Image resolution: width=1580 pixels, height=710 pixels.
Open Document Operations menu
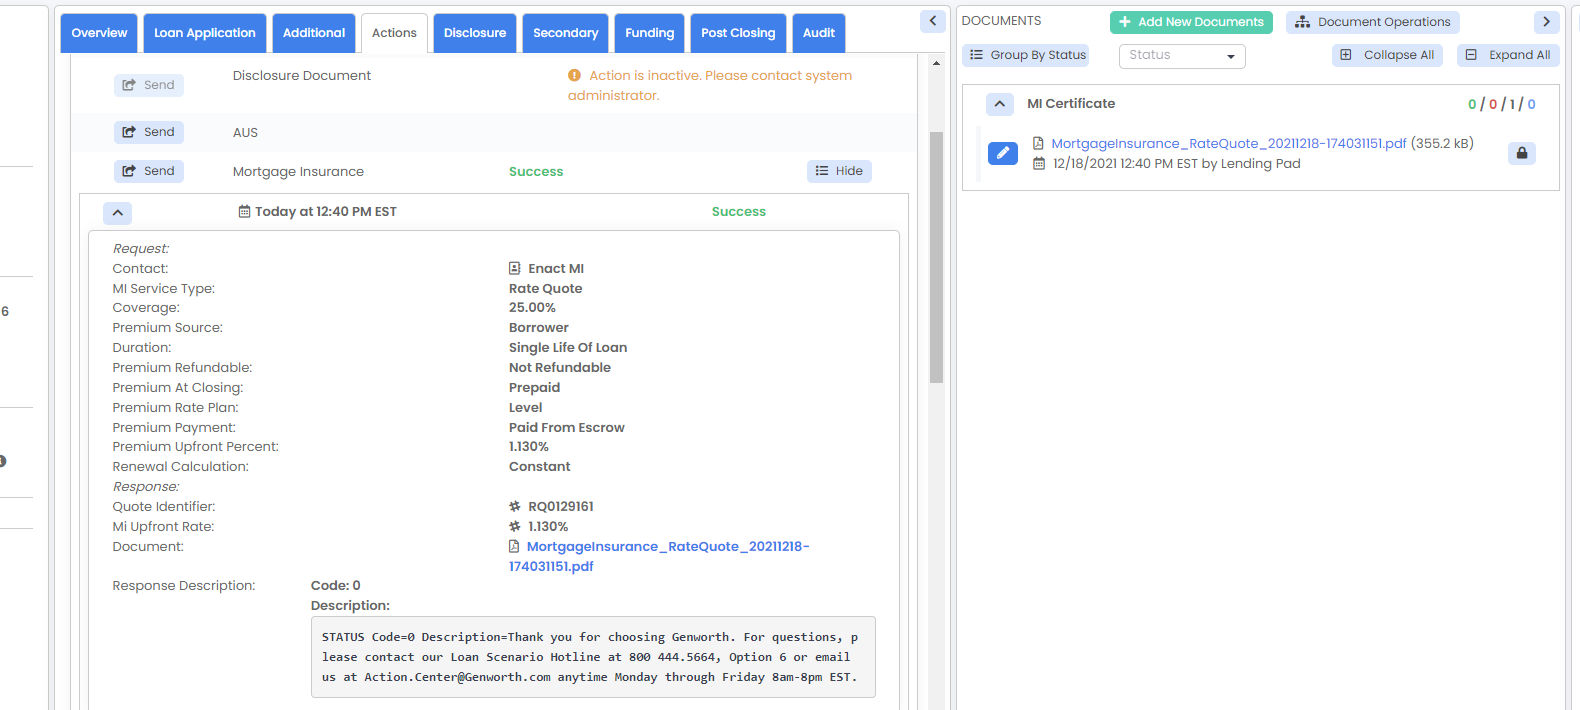click(1373, 22)
